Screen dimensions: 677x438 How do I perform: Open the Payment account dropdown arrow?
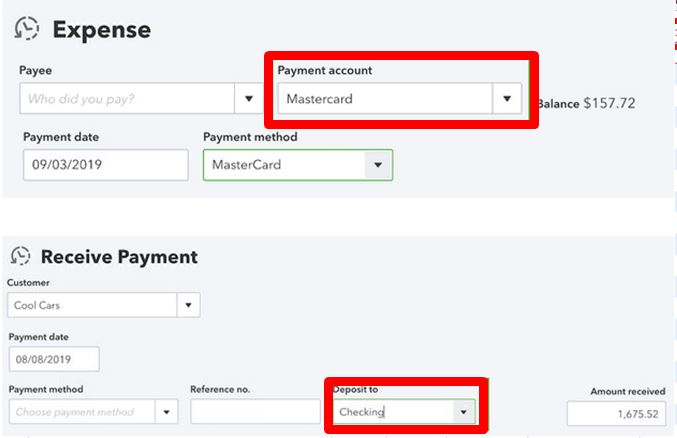tap(507, 98)
